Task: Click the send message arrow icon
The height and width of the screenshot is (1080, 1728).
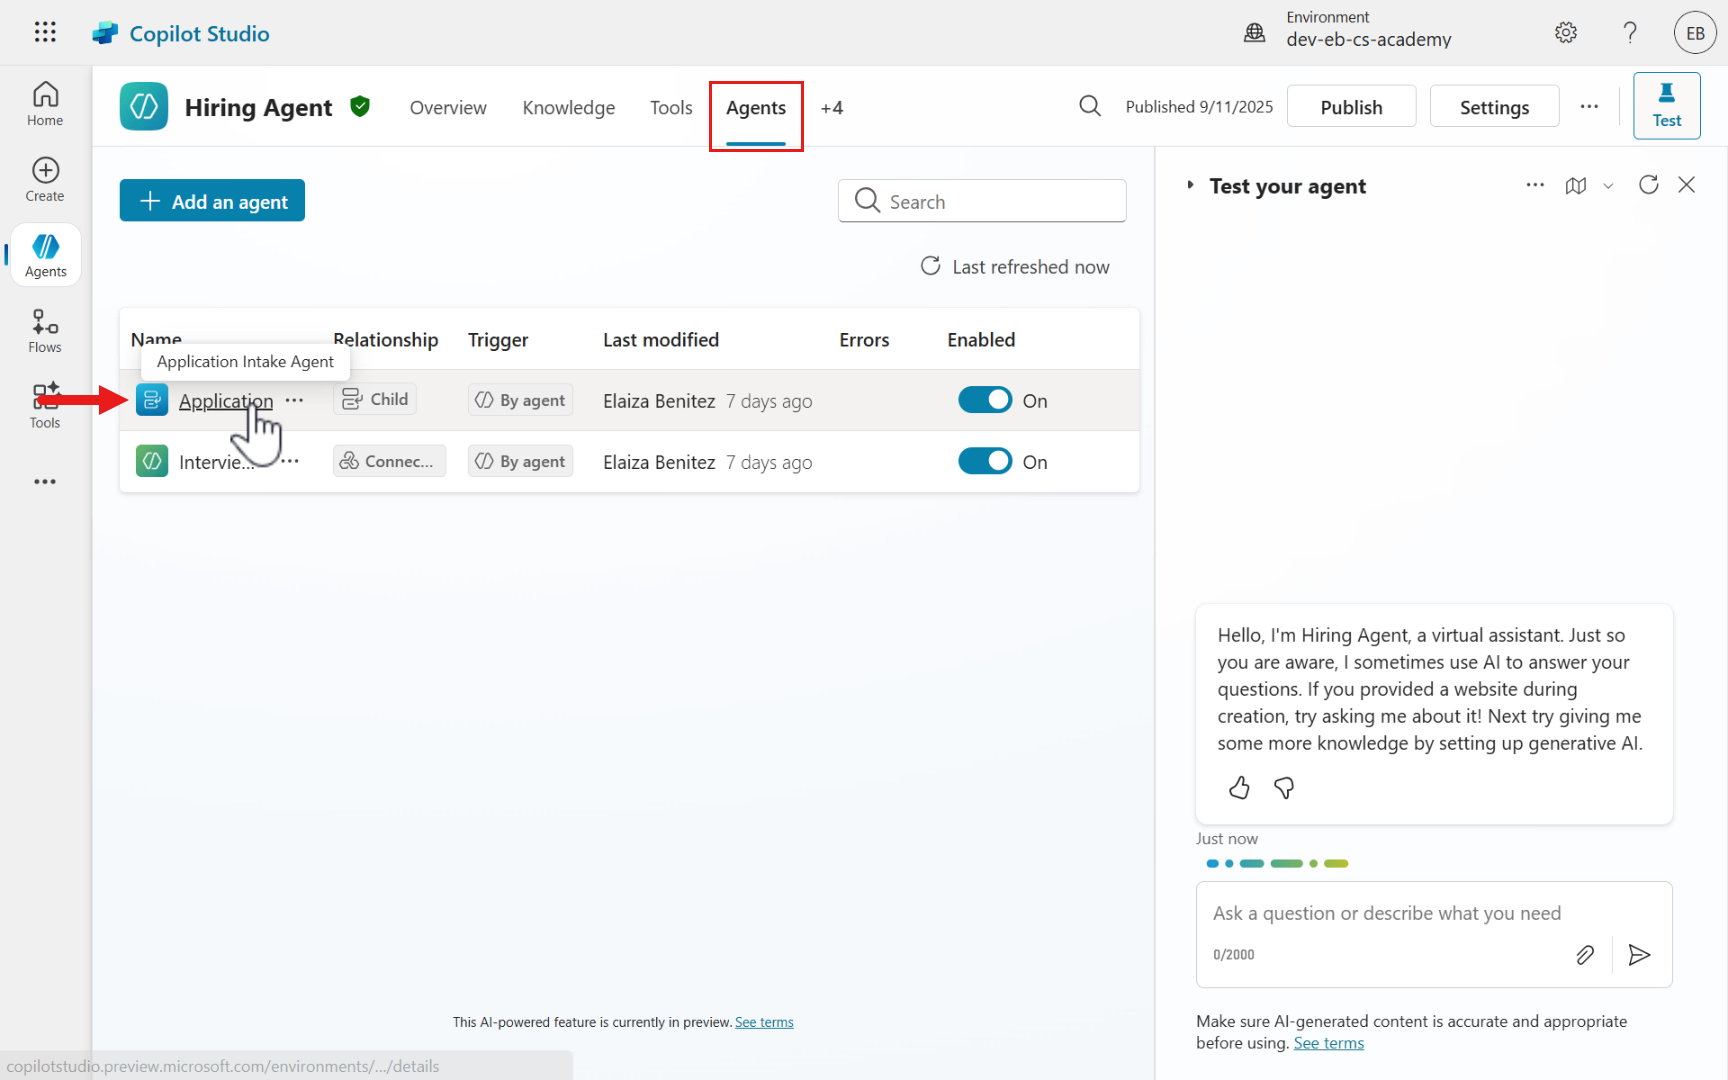Action: [x=1639, y=955]
